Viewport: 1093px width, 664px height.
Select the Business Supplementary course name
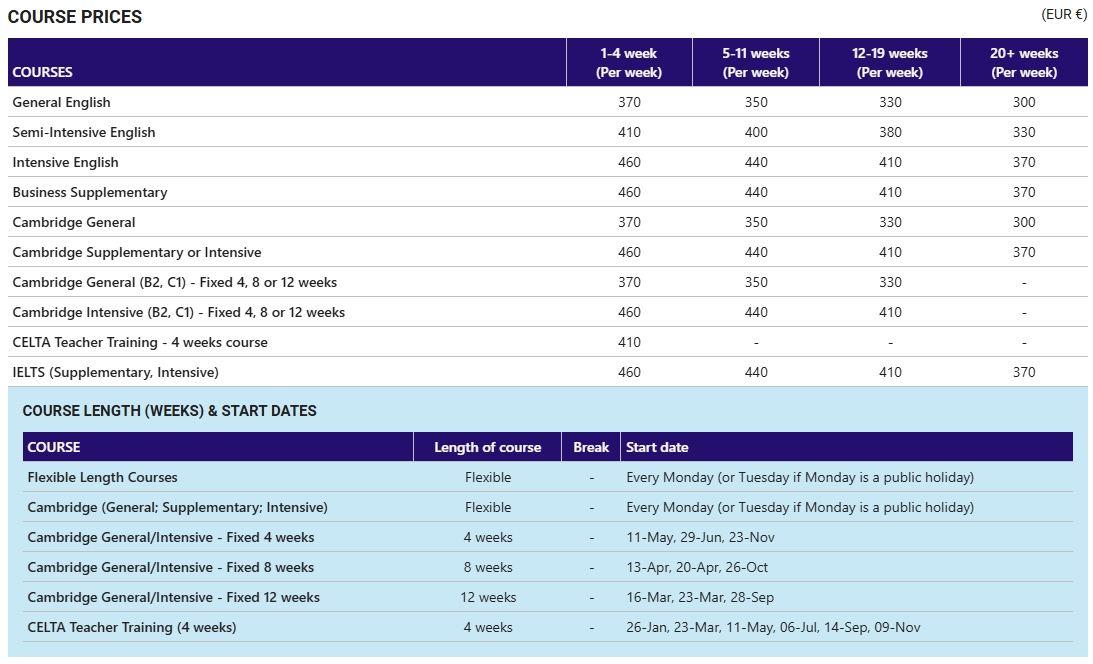90,192
